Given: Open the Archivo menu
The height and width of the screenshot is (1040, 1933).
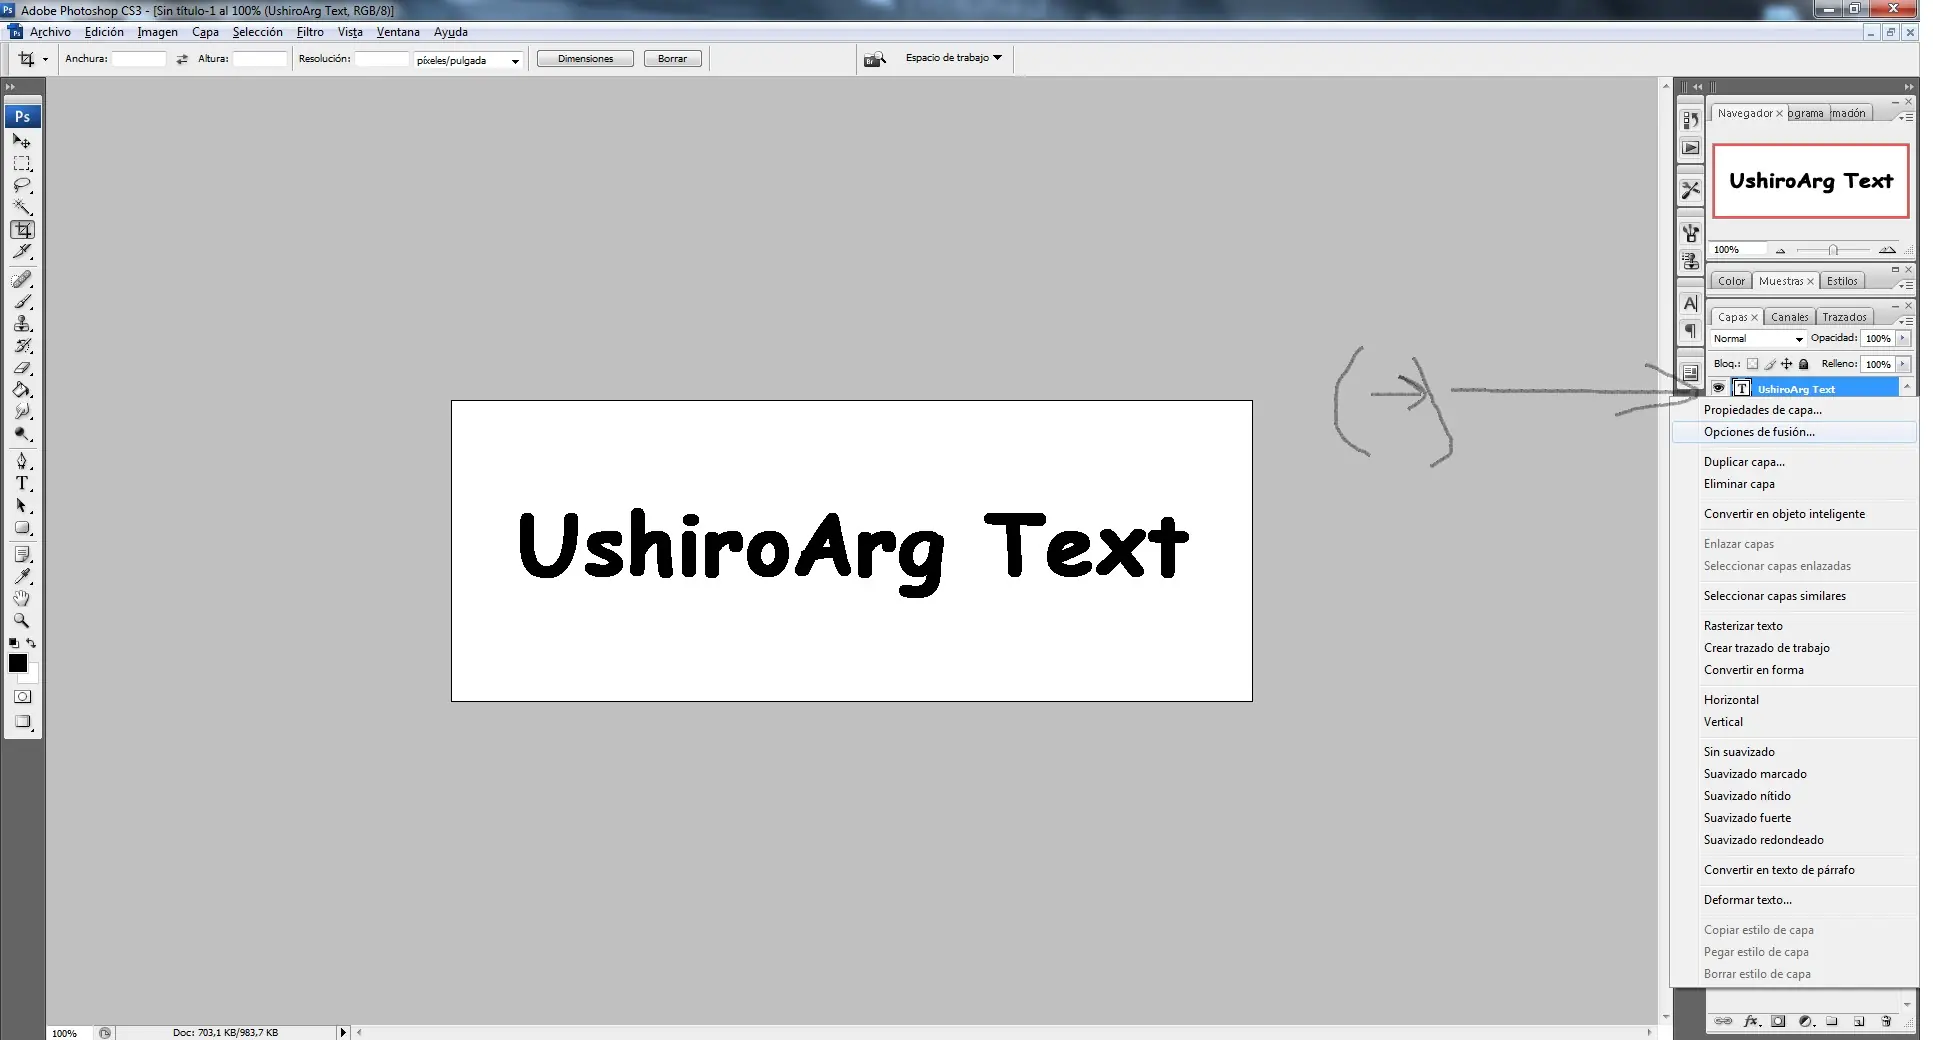Looking at the screenshot, I should click(50, 32).
